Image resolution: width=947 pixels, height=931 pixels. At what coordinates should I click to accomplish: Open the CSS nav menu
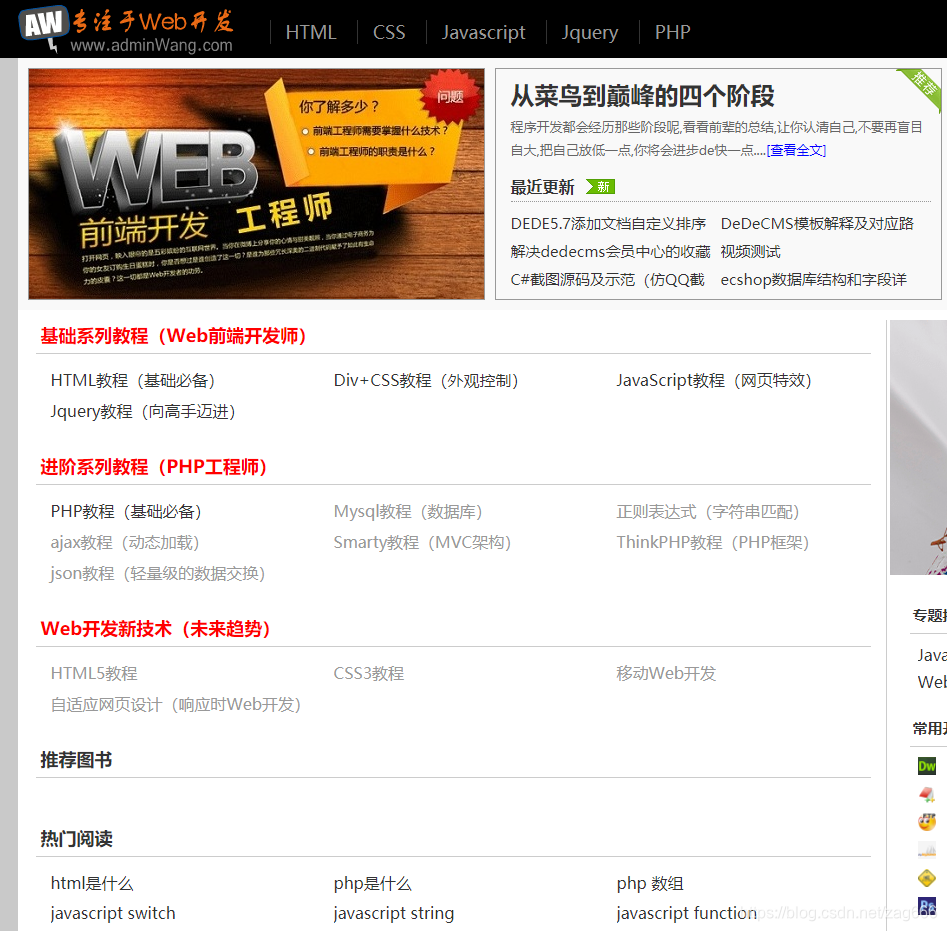pyautogui.click(x=389, y=32)
